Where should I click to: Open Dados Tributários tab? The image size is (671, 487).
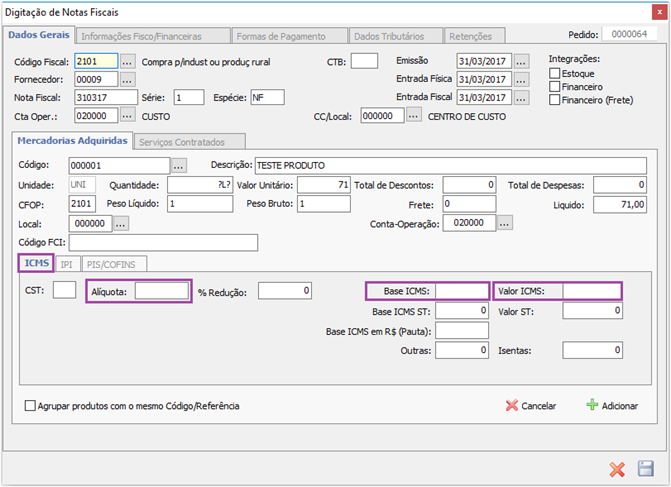pos(396,36)
